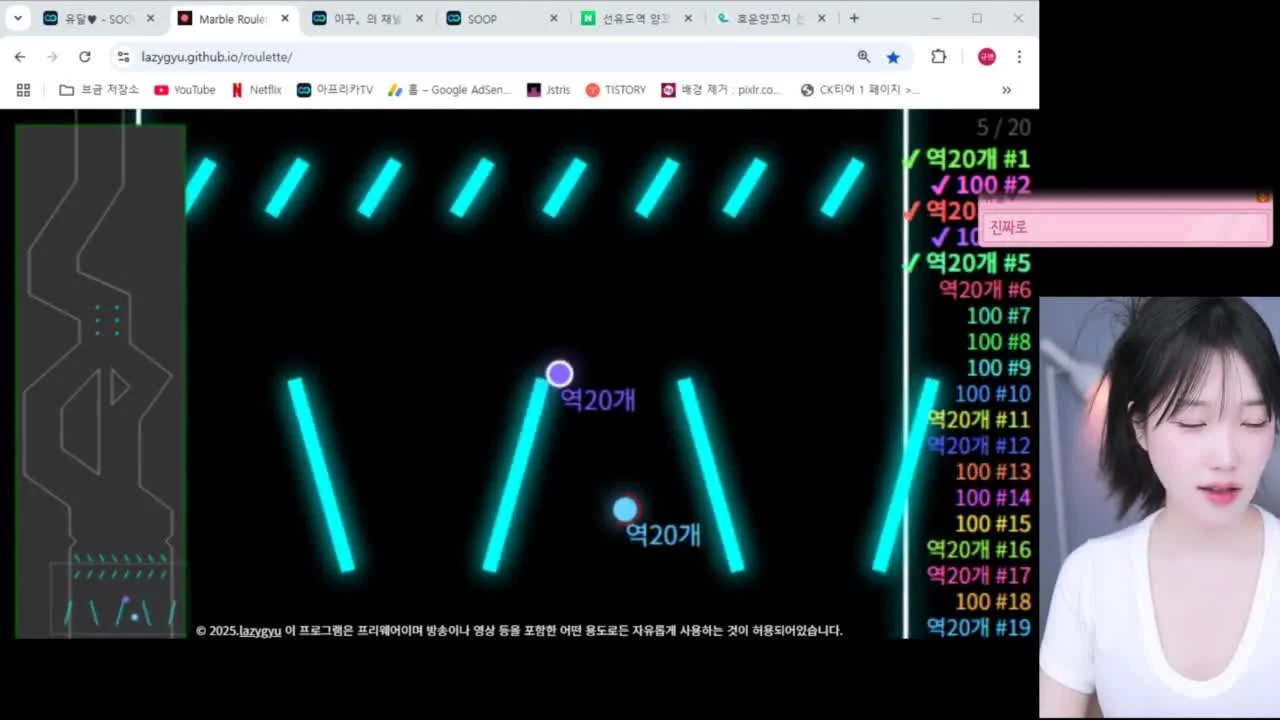The width and height of the screenshot is (1280, 720).
Task: Open a new browser tab
Action: pyautogui.click(x=854, y=18)
